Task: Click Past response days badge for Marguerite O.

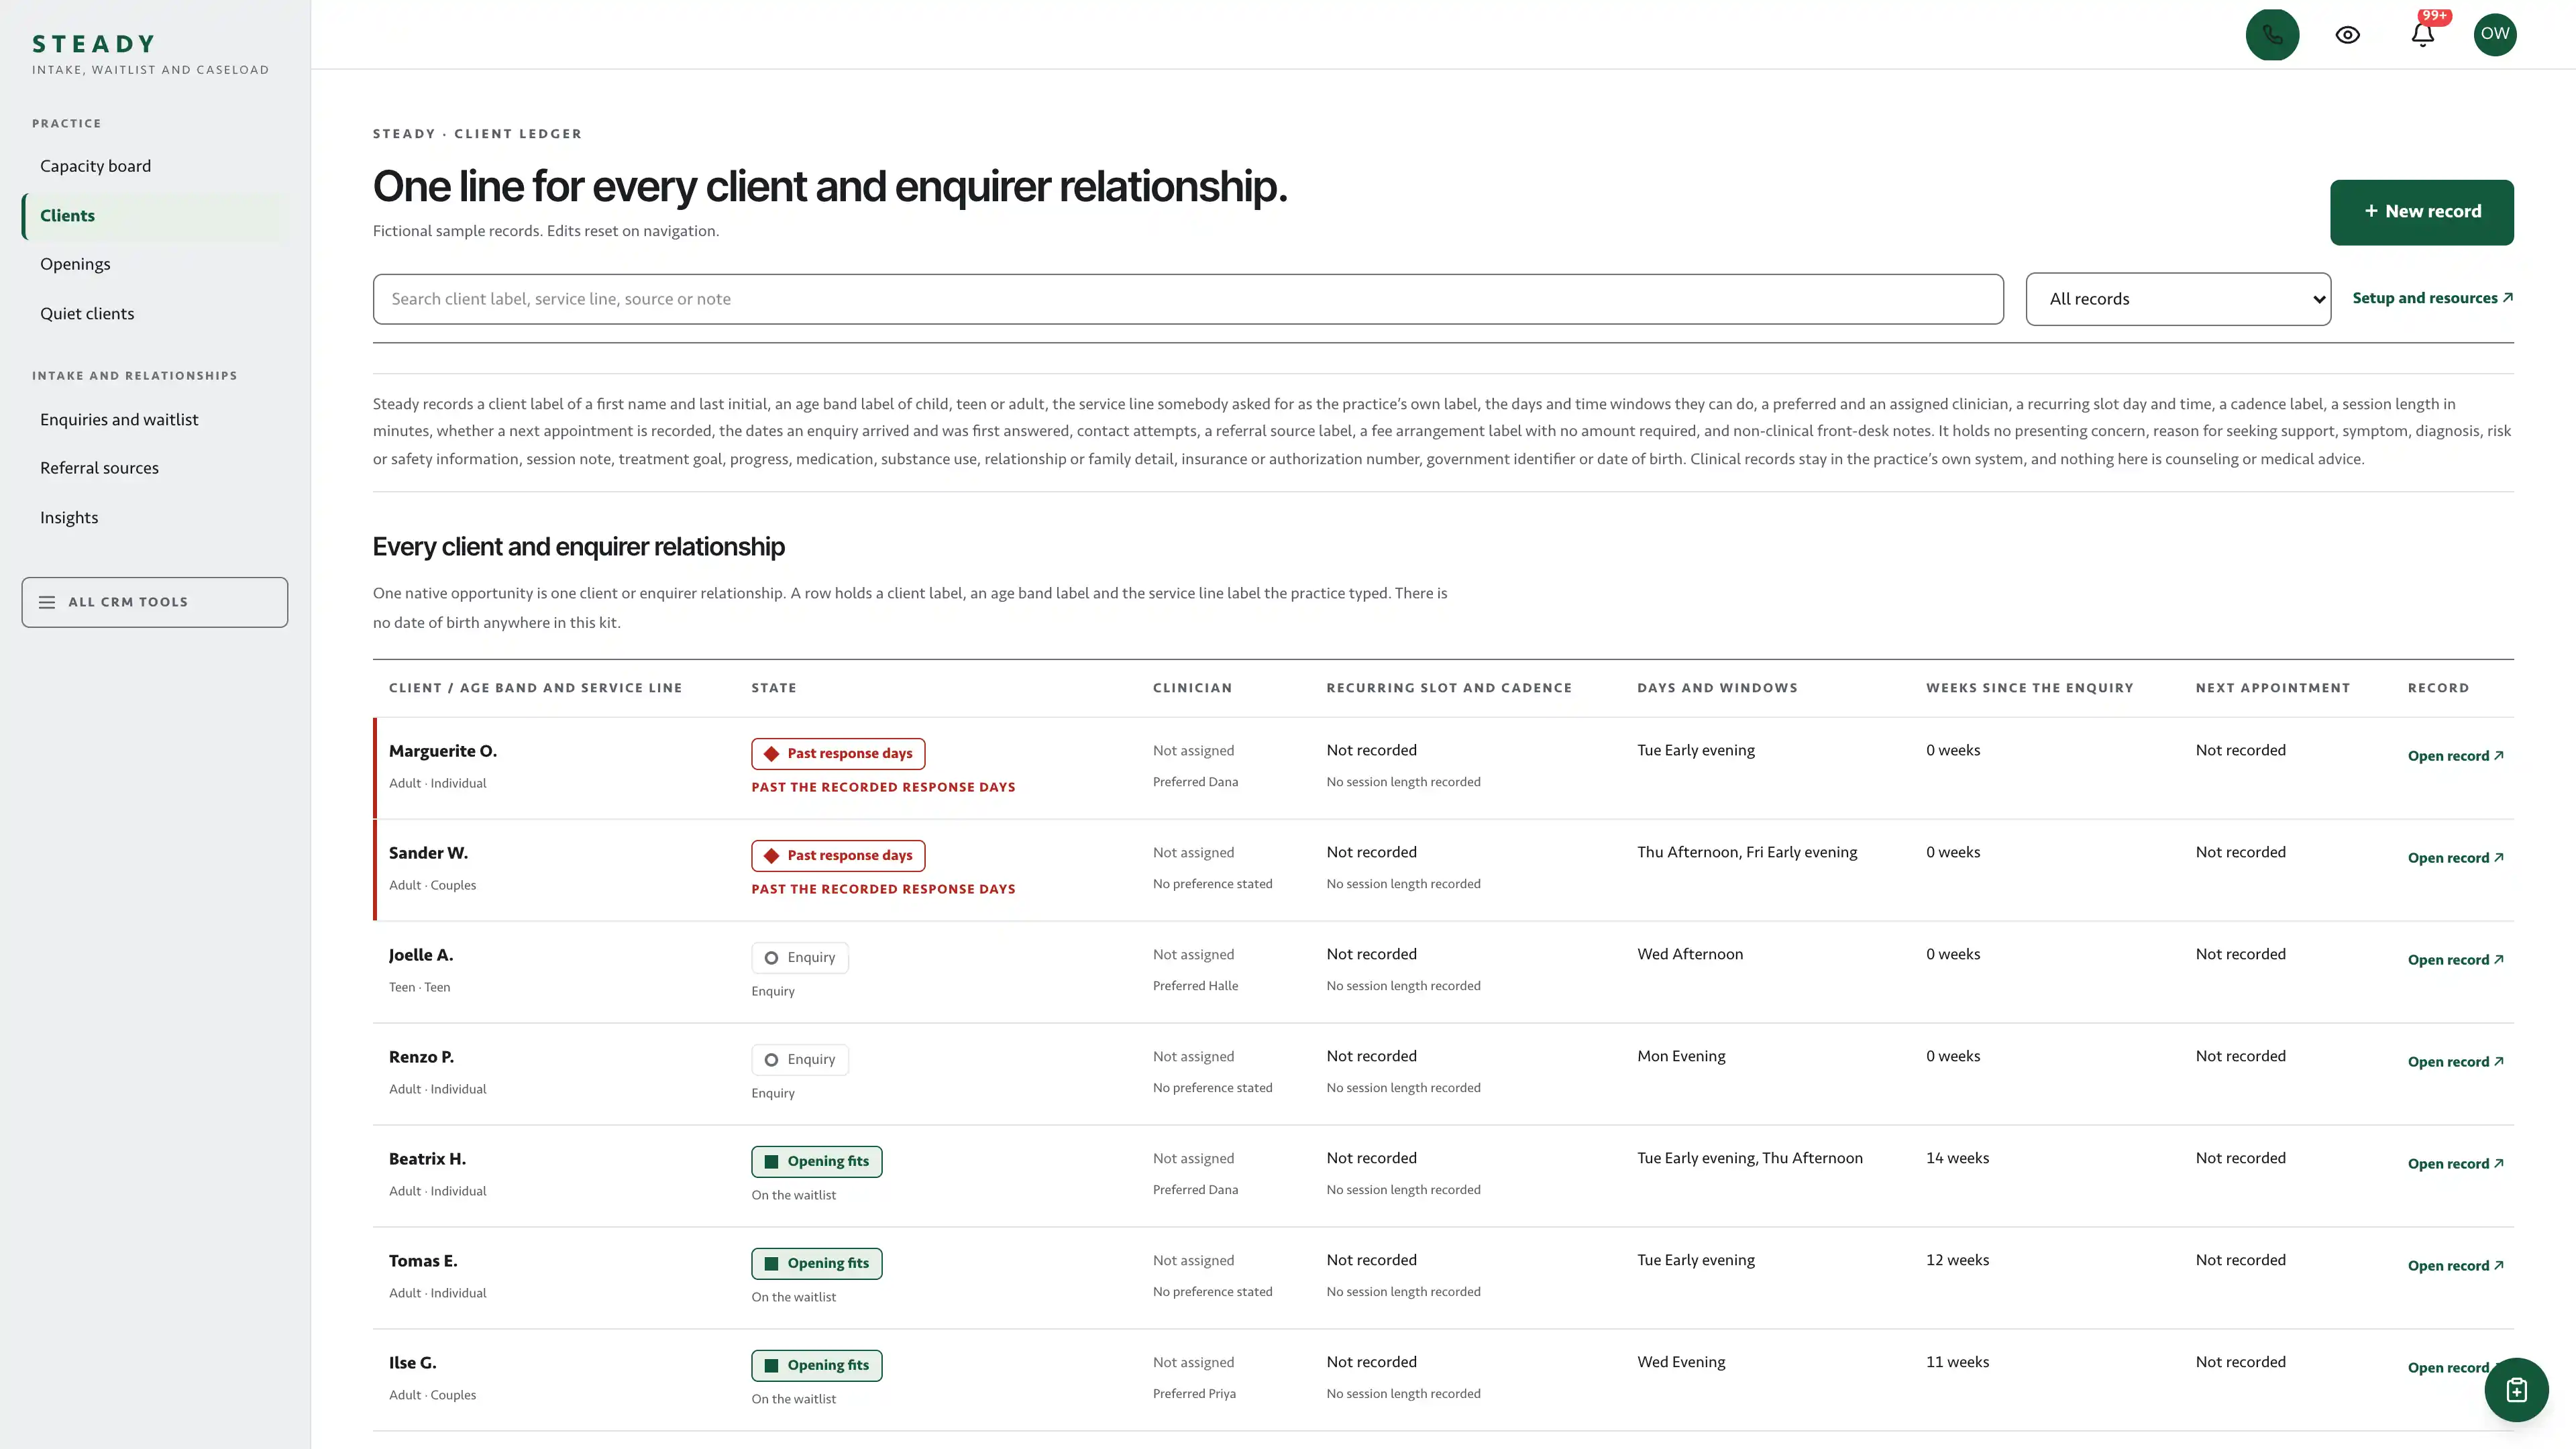Action: click(838, 754)
